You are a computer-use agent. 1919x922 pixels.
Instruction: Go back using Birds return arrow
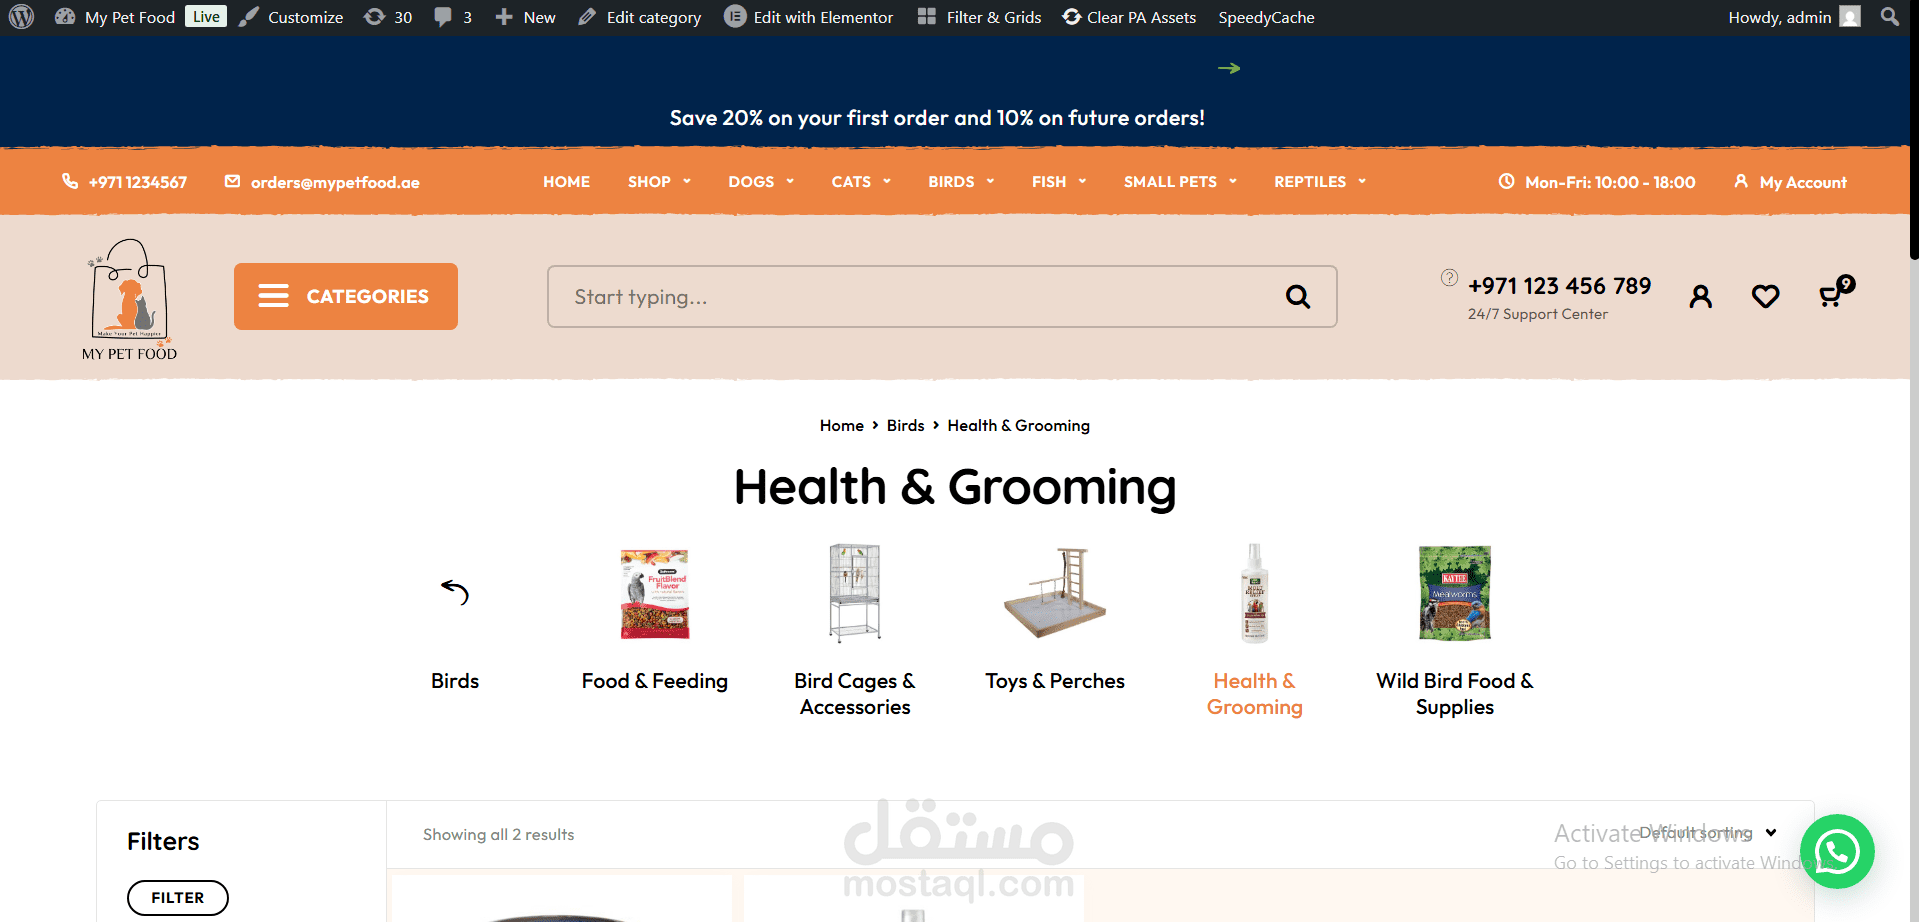[x=455, y=592]
